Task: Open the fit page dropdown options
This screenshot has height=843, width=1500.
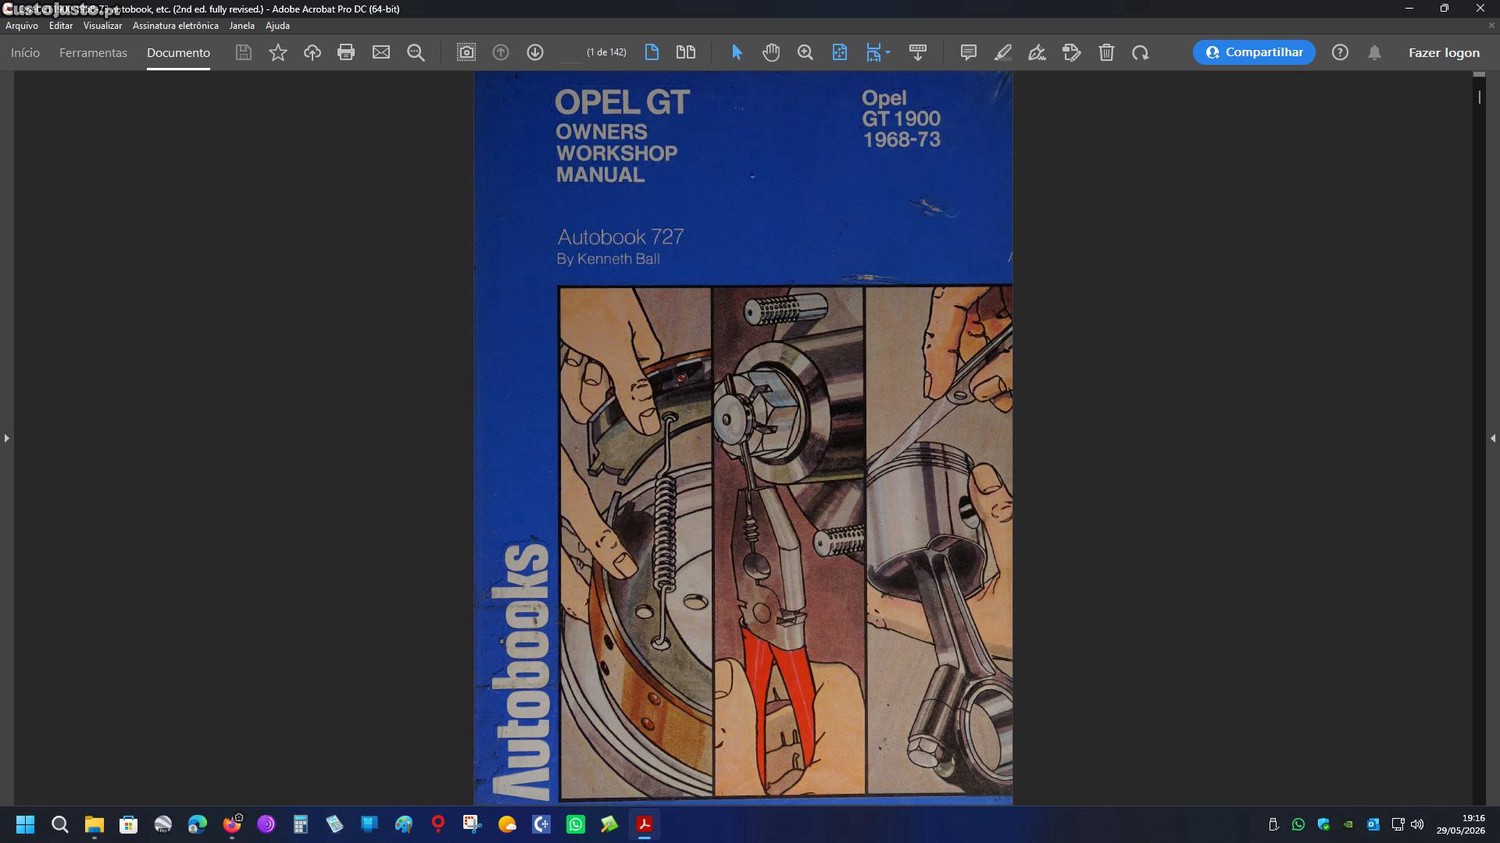Action: tap(877, 52)
